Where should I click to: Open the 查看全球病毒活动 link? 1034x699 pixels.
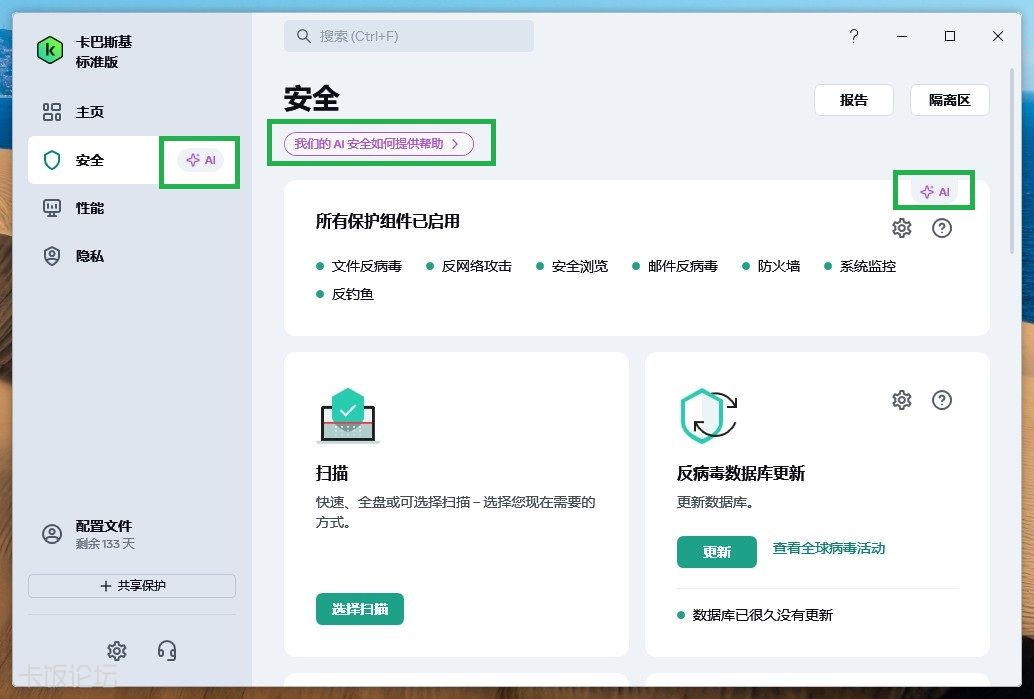tap(829, 549)
